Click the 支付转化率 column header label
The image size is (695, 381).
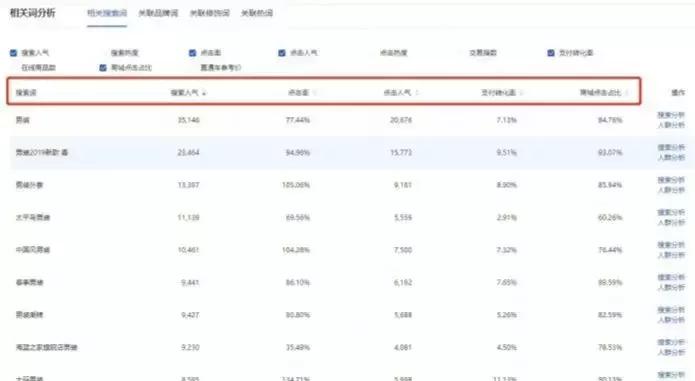click(499, 93)
